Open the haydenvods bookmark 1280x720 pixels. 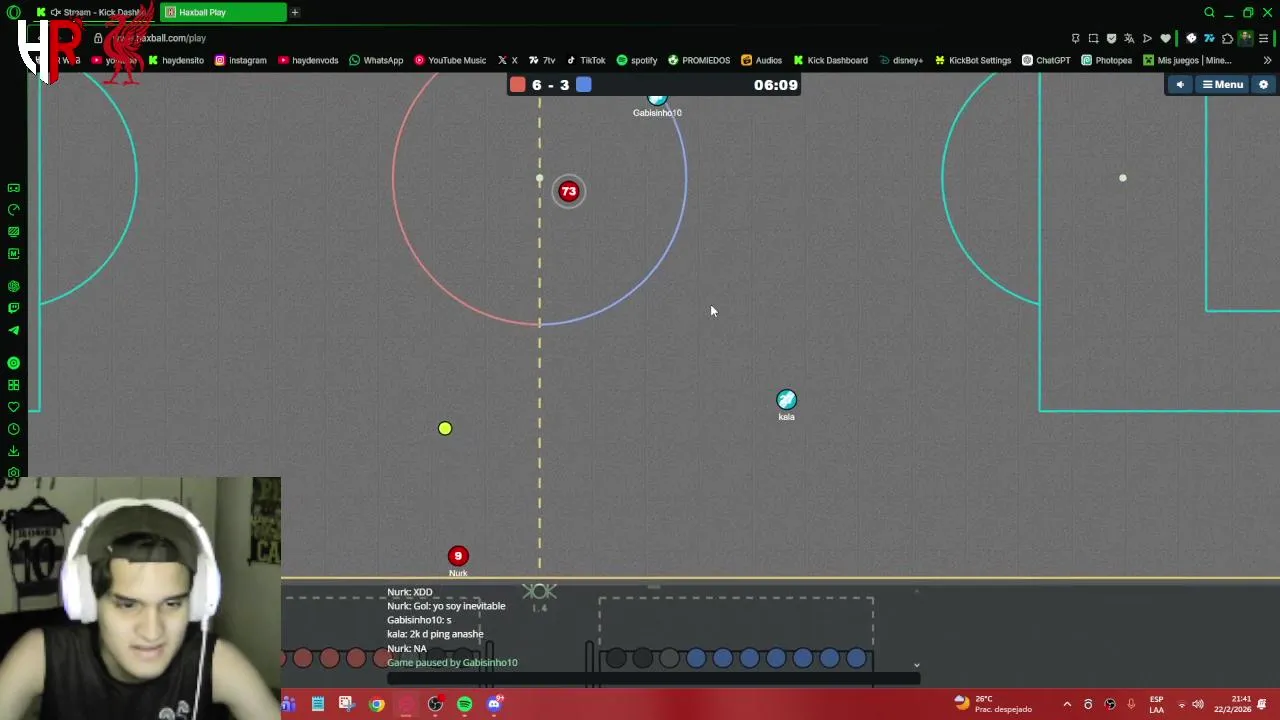[x=308, y=60]
